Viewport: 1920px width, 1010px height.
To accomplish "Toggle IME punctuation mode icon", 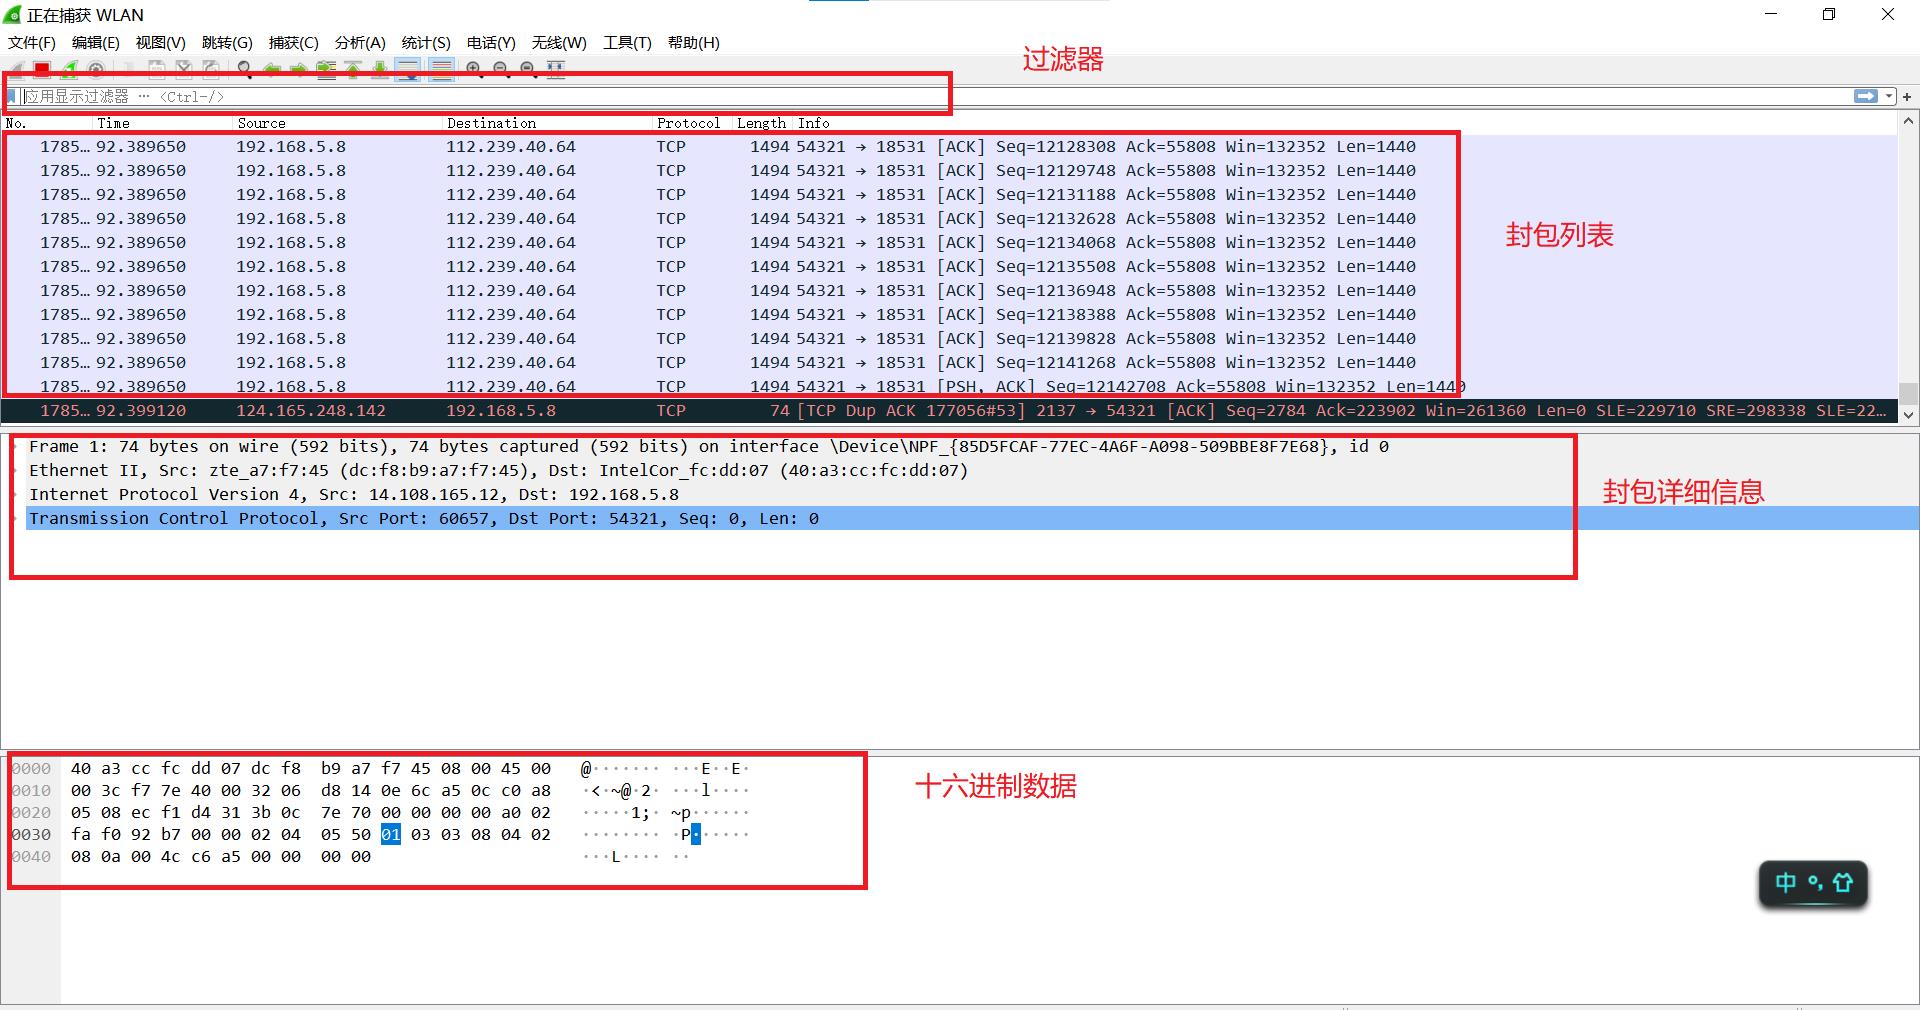I will tap(1815, 883).
